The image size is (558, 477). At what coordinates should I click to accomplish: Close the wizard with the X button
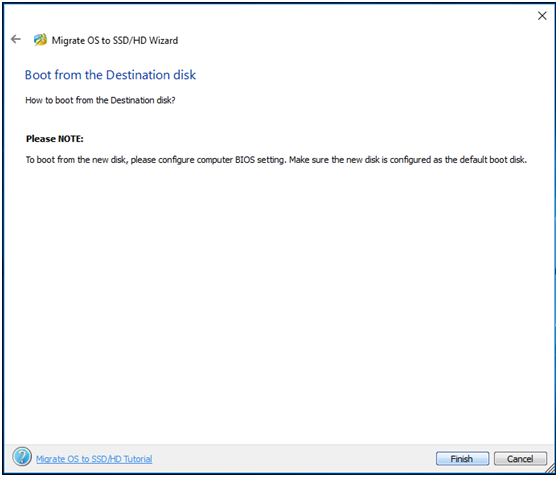point(542,16)
